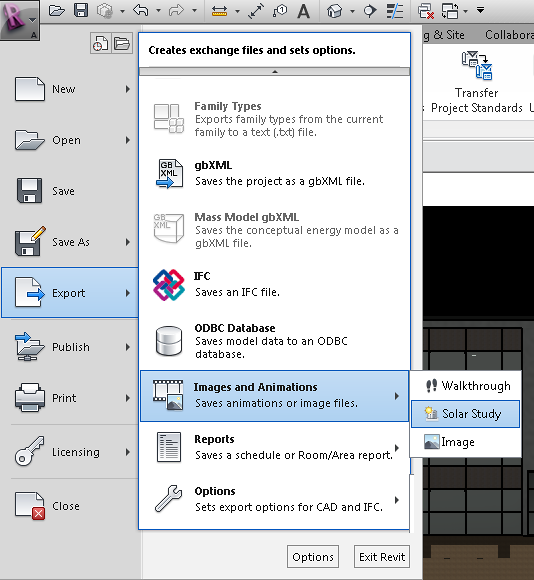Screen dimensions: 534x580
Task: Open the Default 3D View house icon
Action: click(334, 11)
